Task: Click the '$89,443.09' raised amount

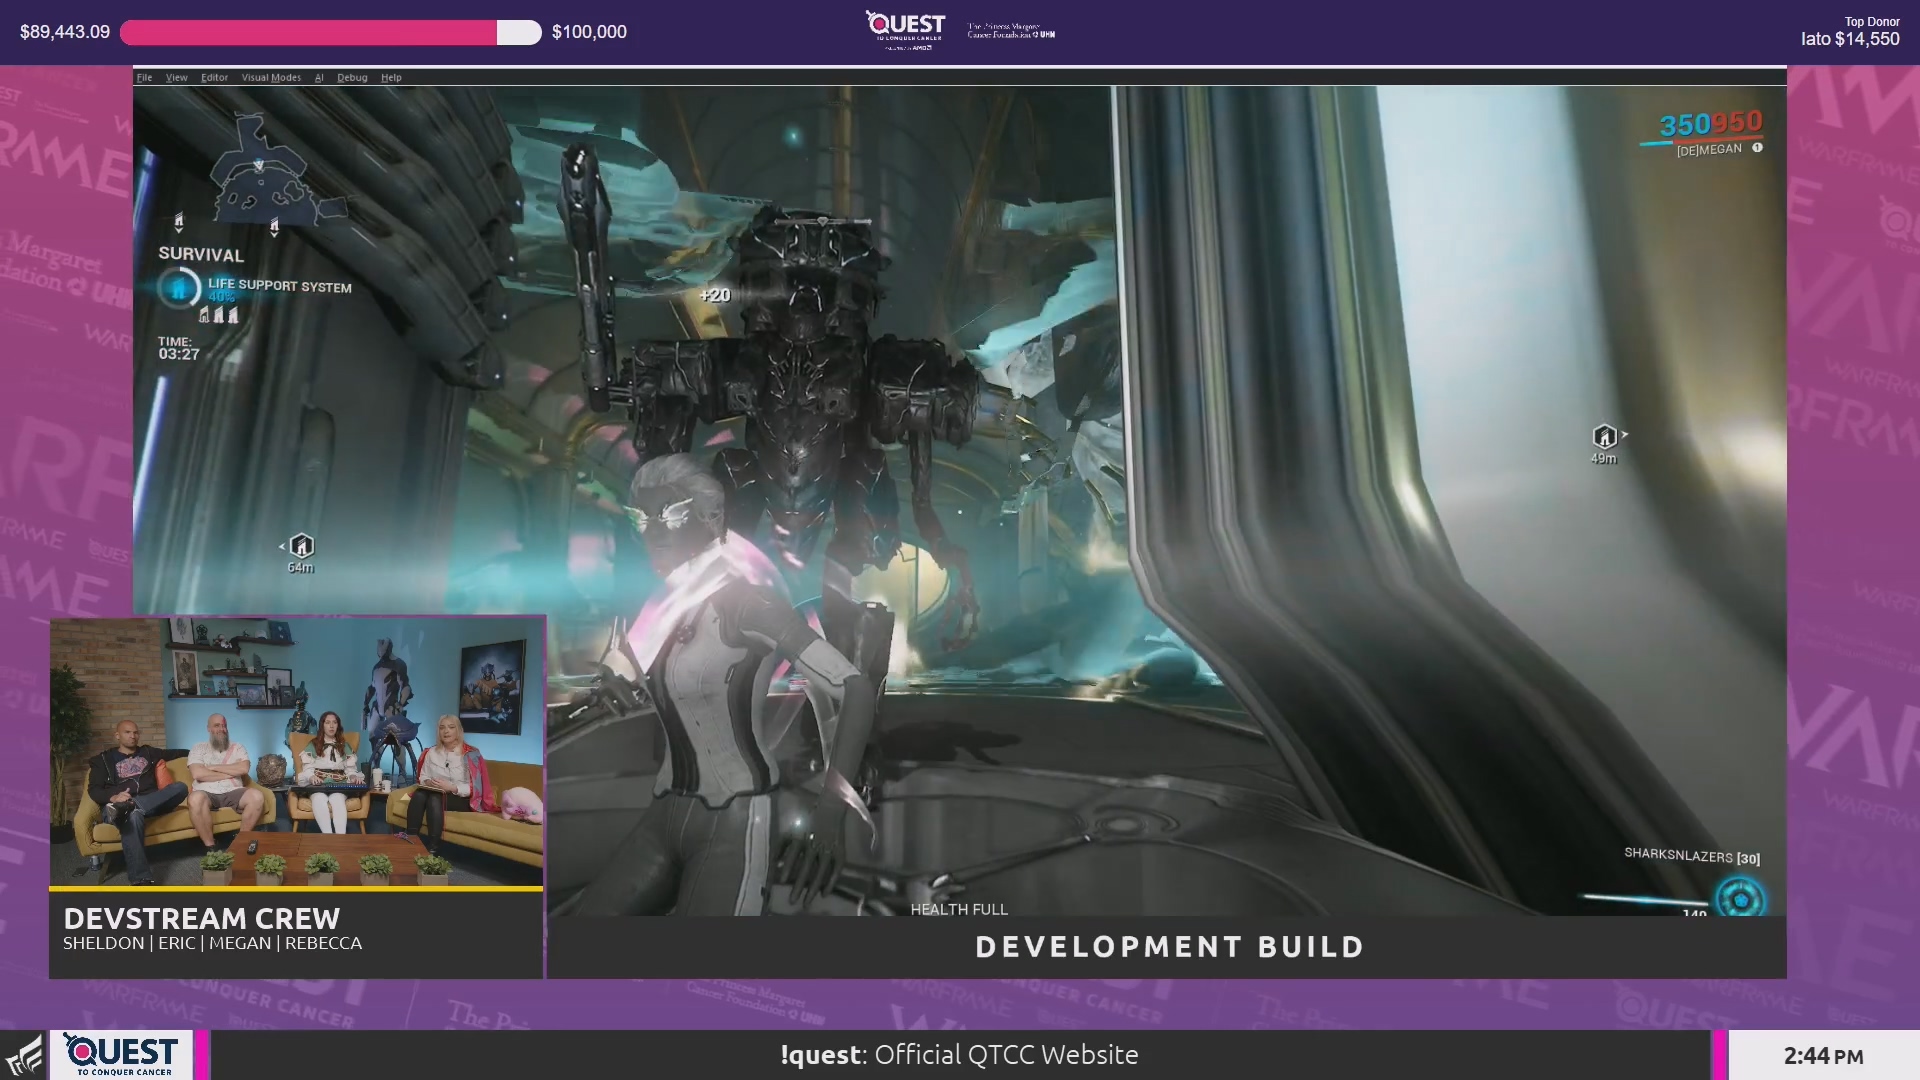Action: click(65, 32)
